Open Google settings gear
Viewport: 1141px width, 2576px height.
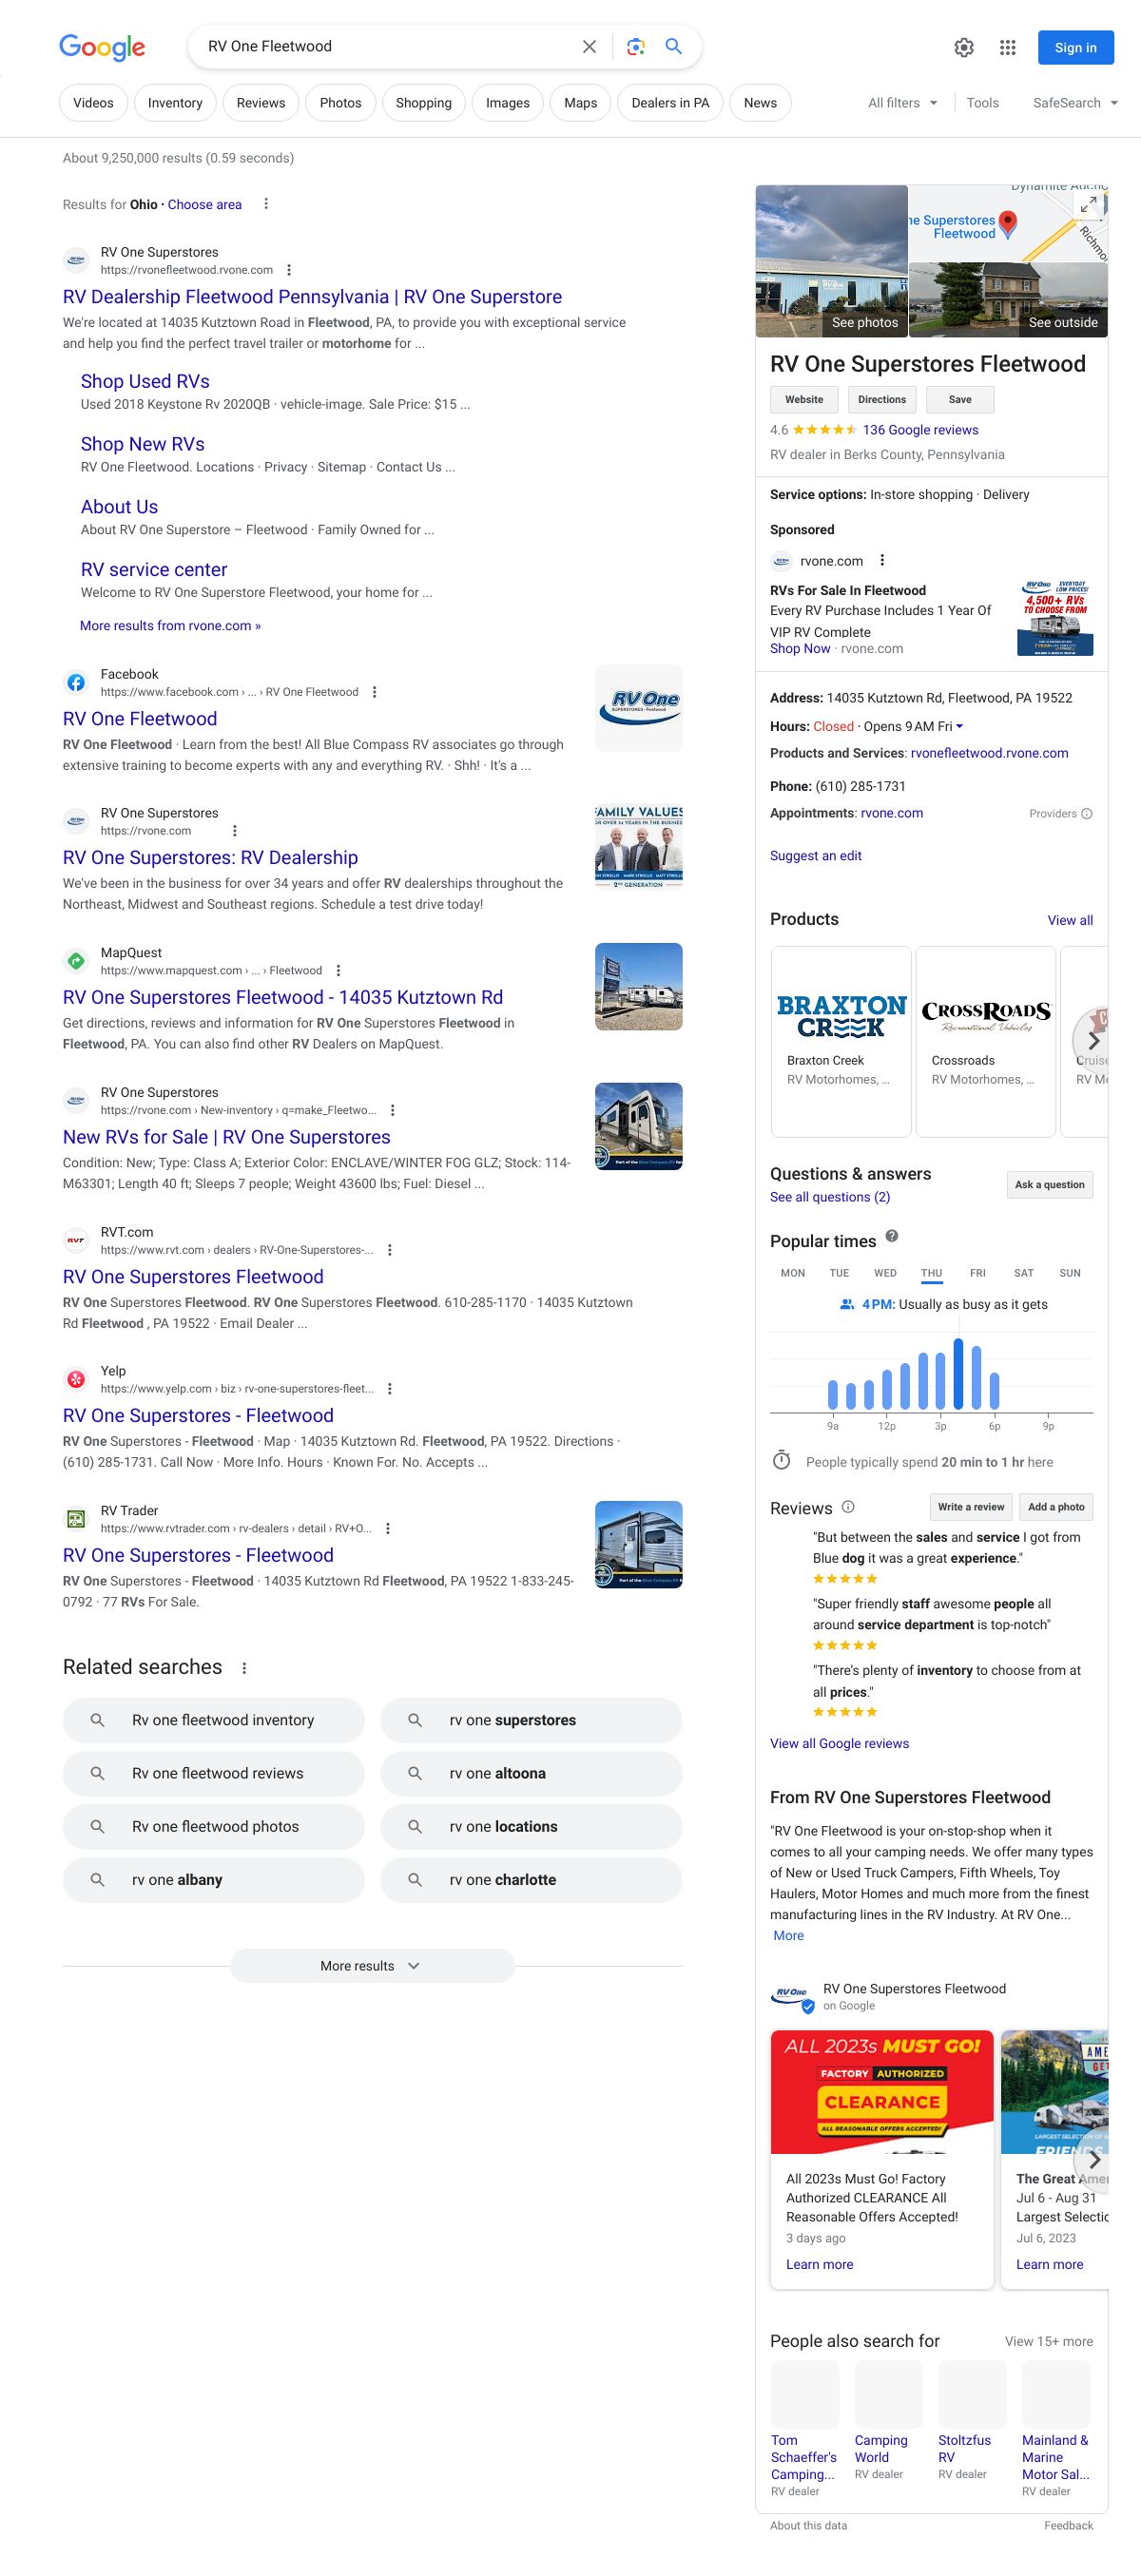coord(963,48)
